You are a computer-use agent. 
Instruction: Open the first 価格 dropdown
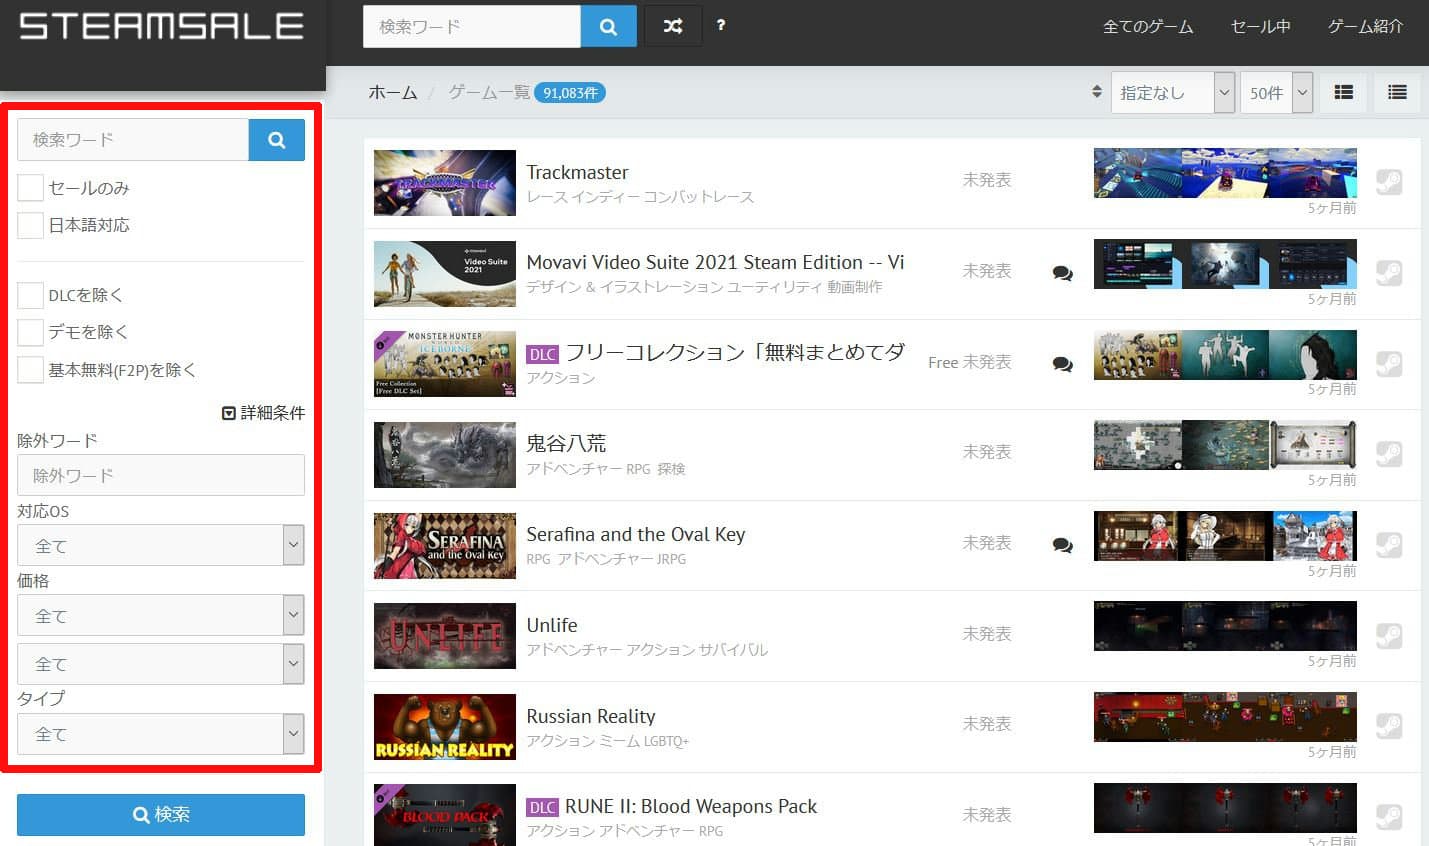click(x=161, y=616)
